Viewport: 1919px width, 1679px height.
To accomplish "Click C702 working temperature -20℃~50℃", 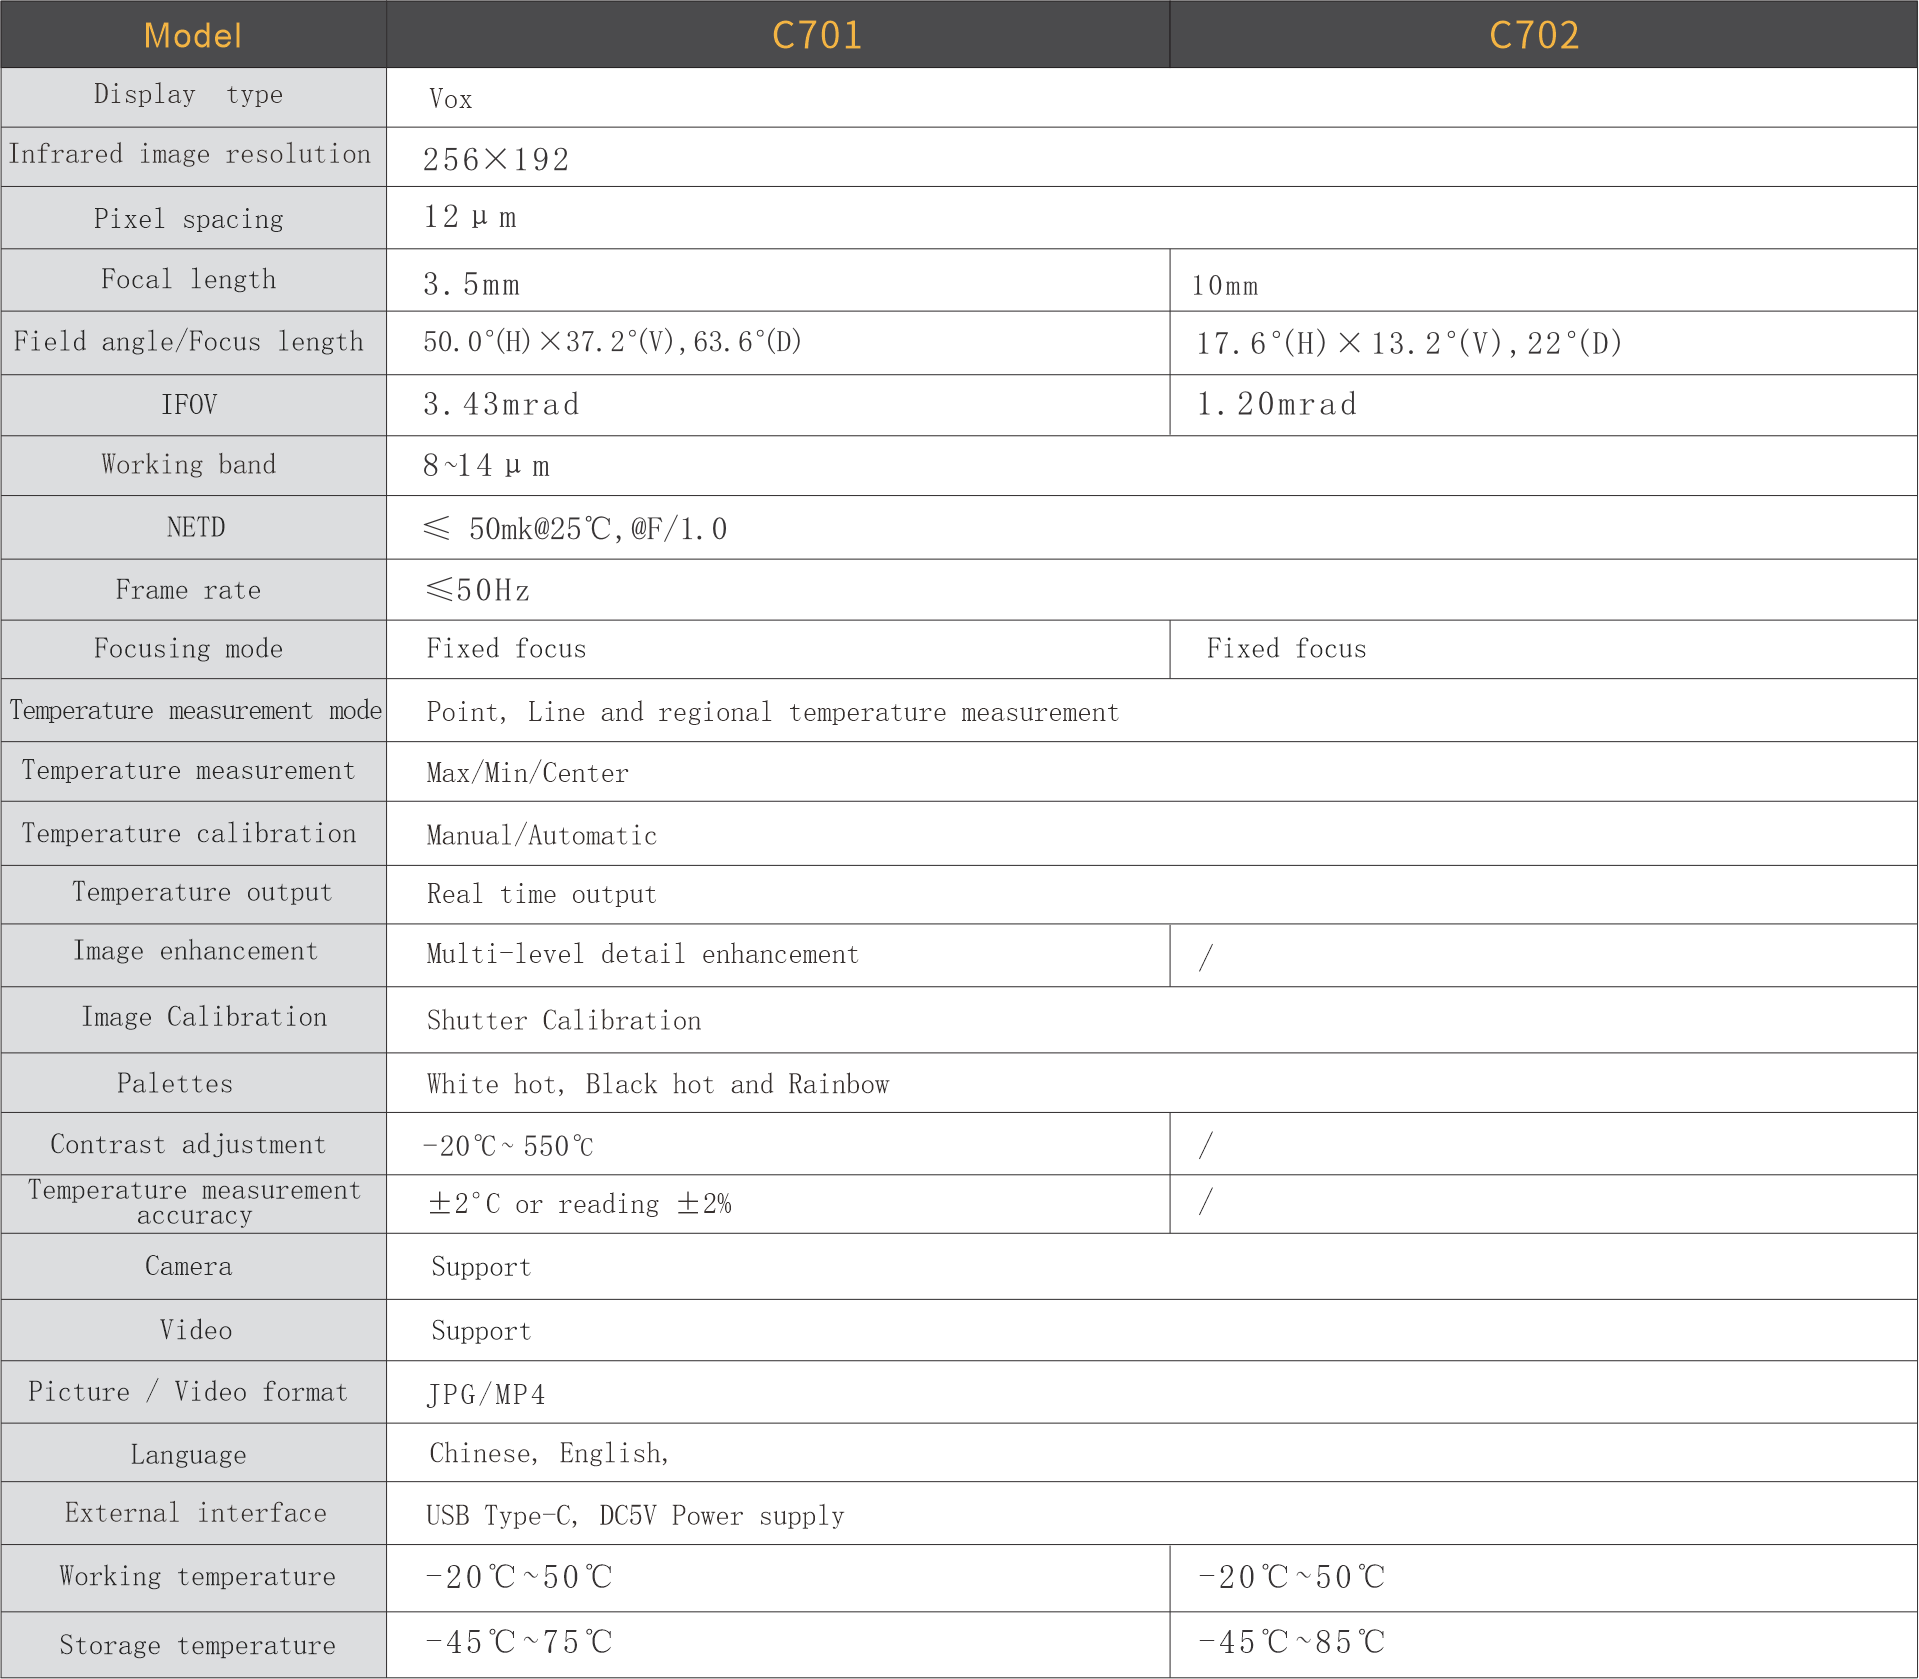I will coord(1291,1577).
